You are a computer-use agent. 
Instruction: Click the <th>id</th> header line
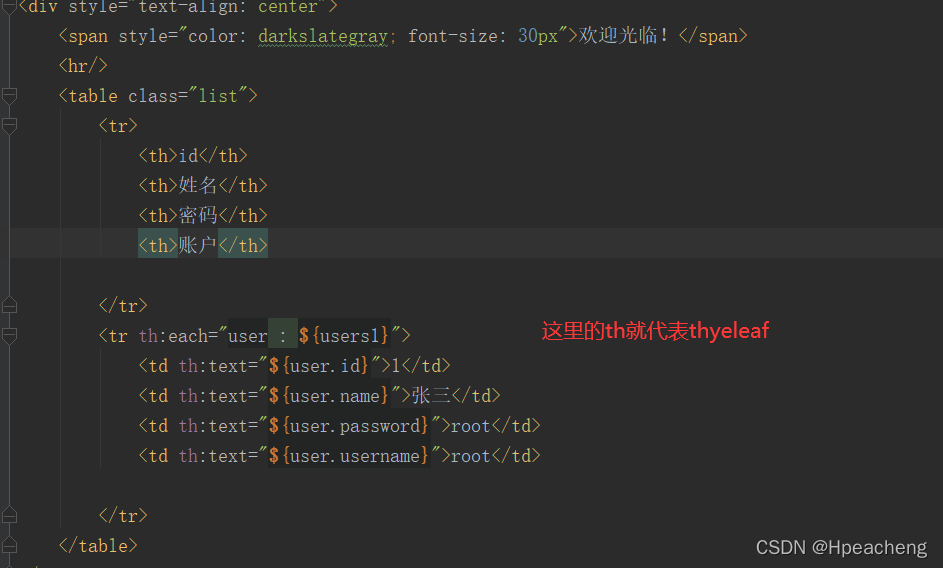point(193,156)
